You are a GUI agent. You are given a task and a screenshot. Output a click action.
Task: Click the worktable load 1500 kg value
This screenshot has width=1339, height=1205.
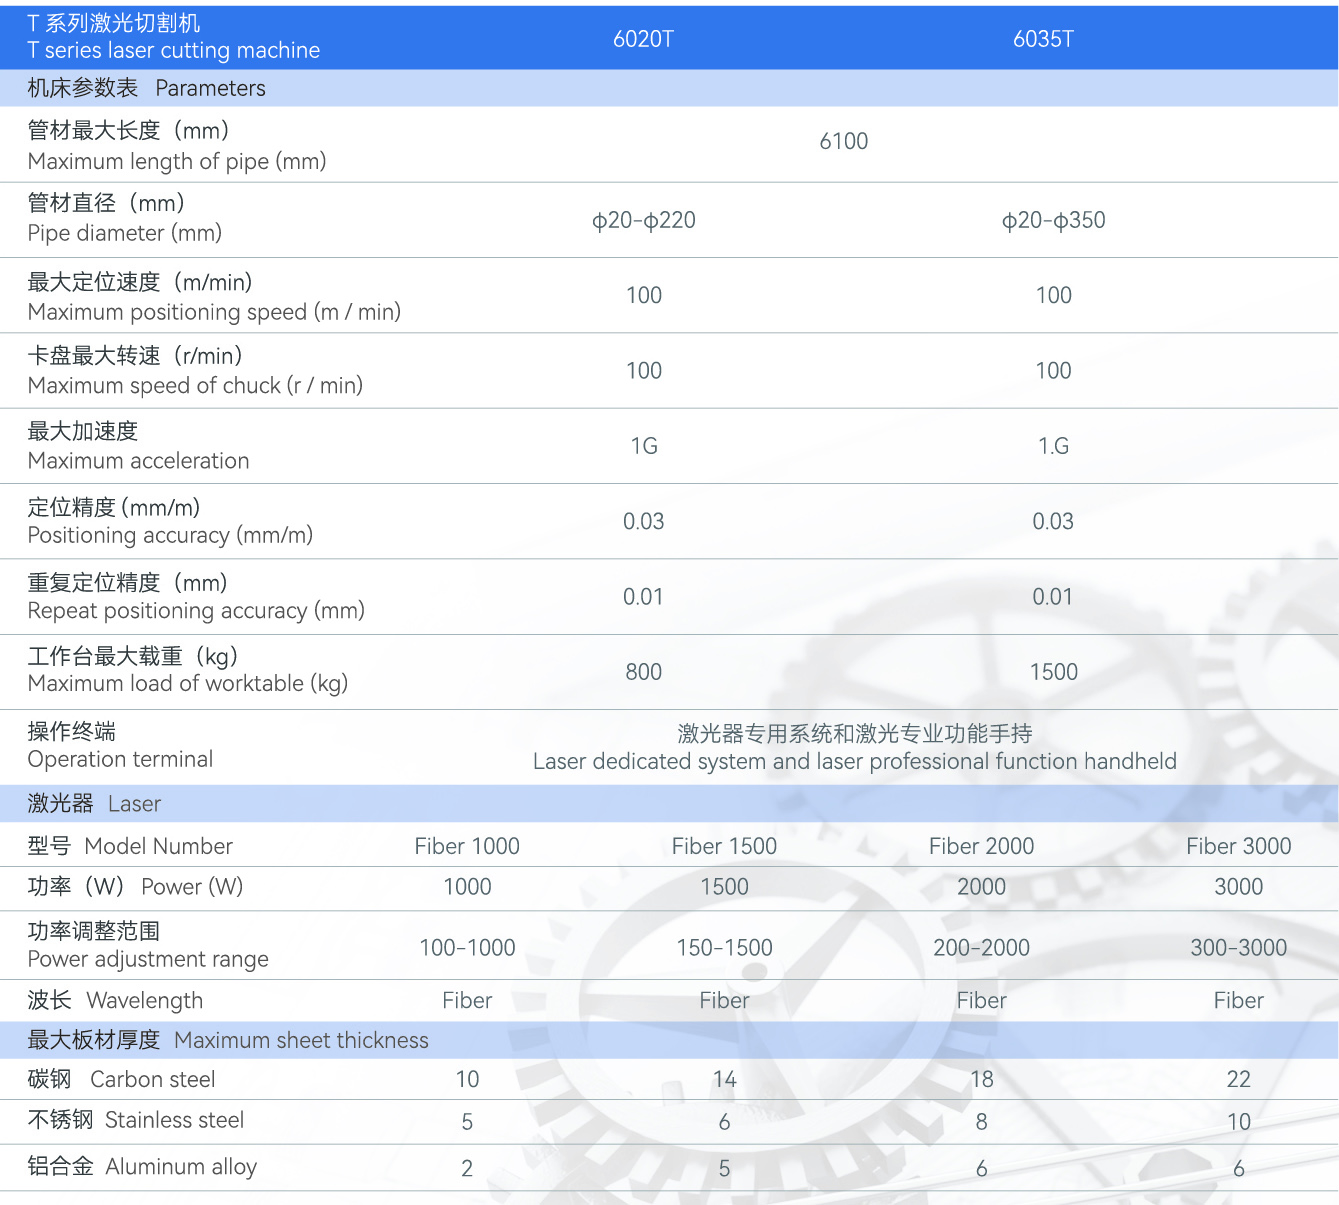pos(1054,672)
